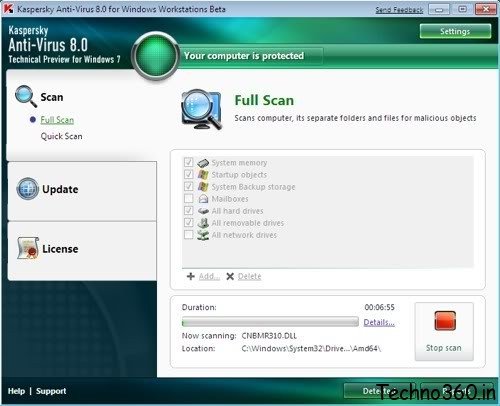Enable the Mailboxes checkbox
Image resolution: width=500 pixels, height=406 pixels.
188,198
